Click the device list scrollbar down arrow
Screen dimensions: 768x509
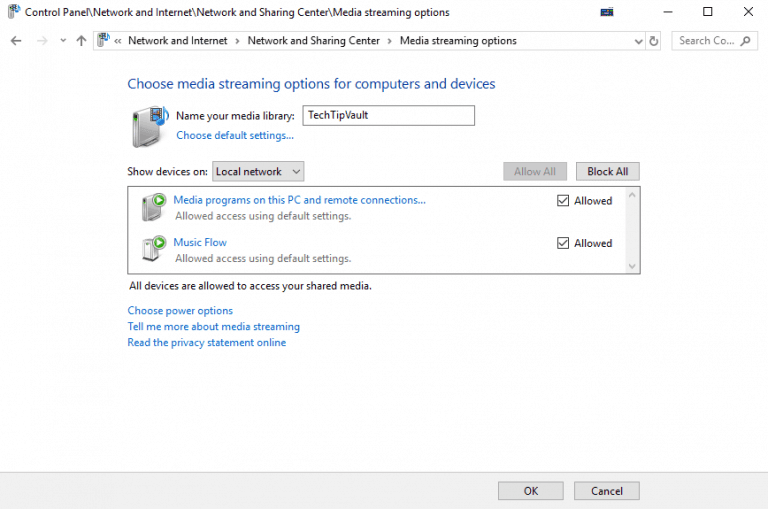tap(631, 266)
